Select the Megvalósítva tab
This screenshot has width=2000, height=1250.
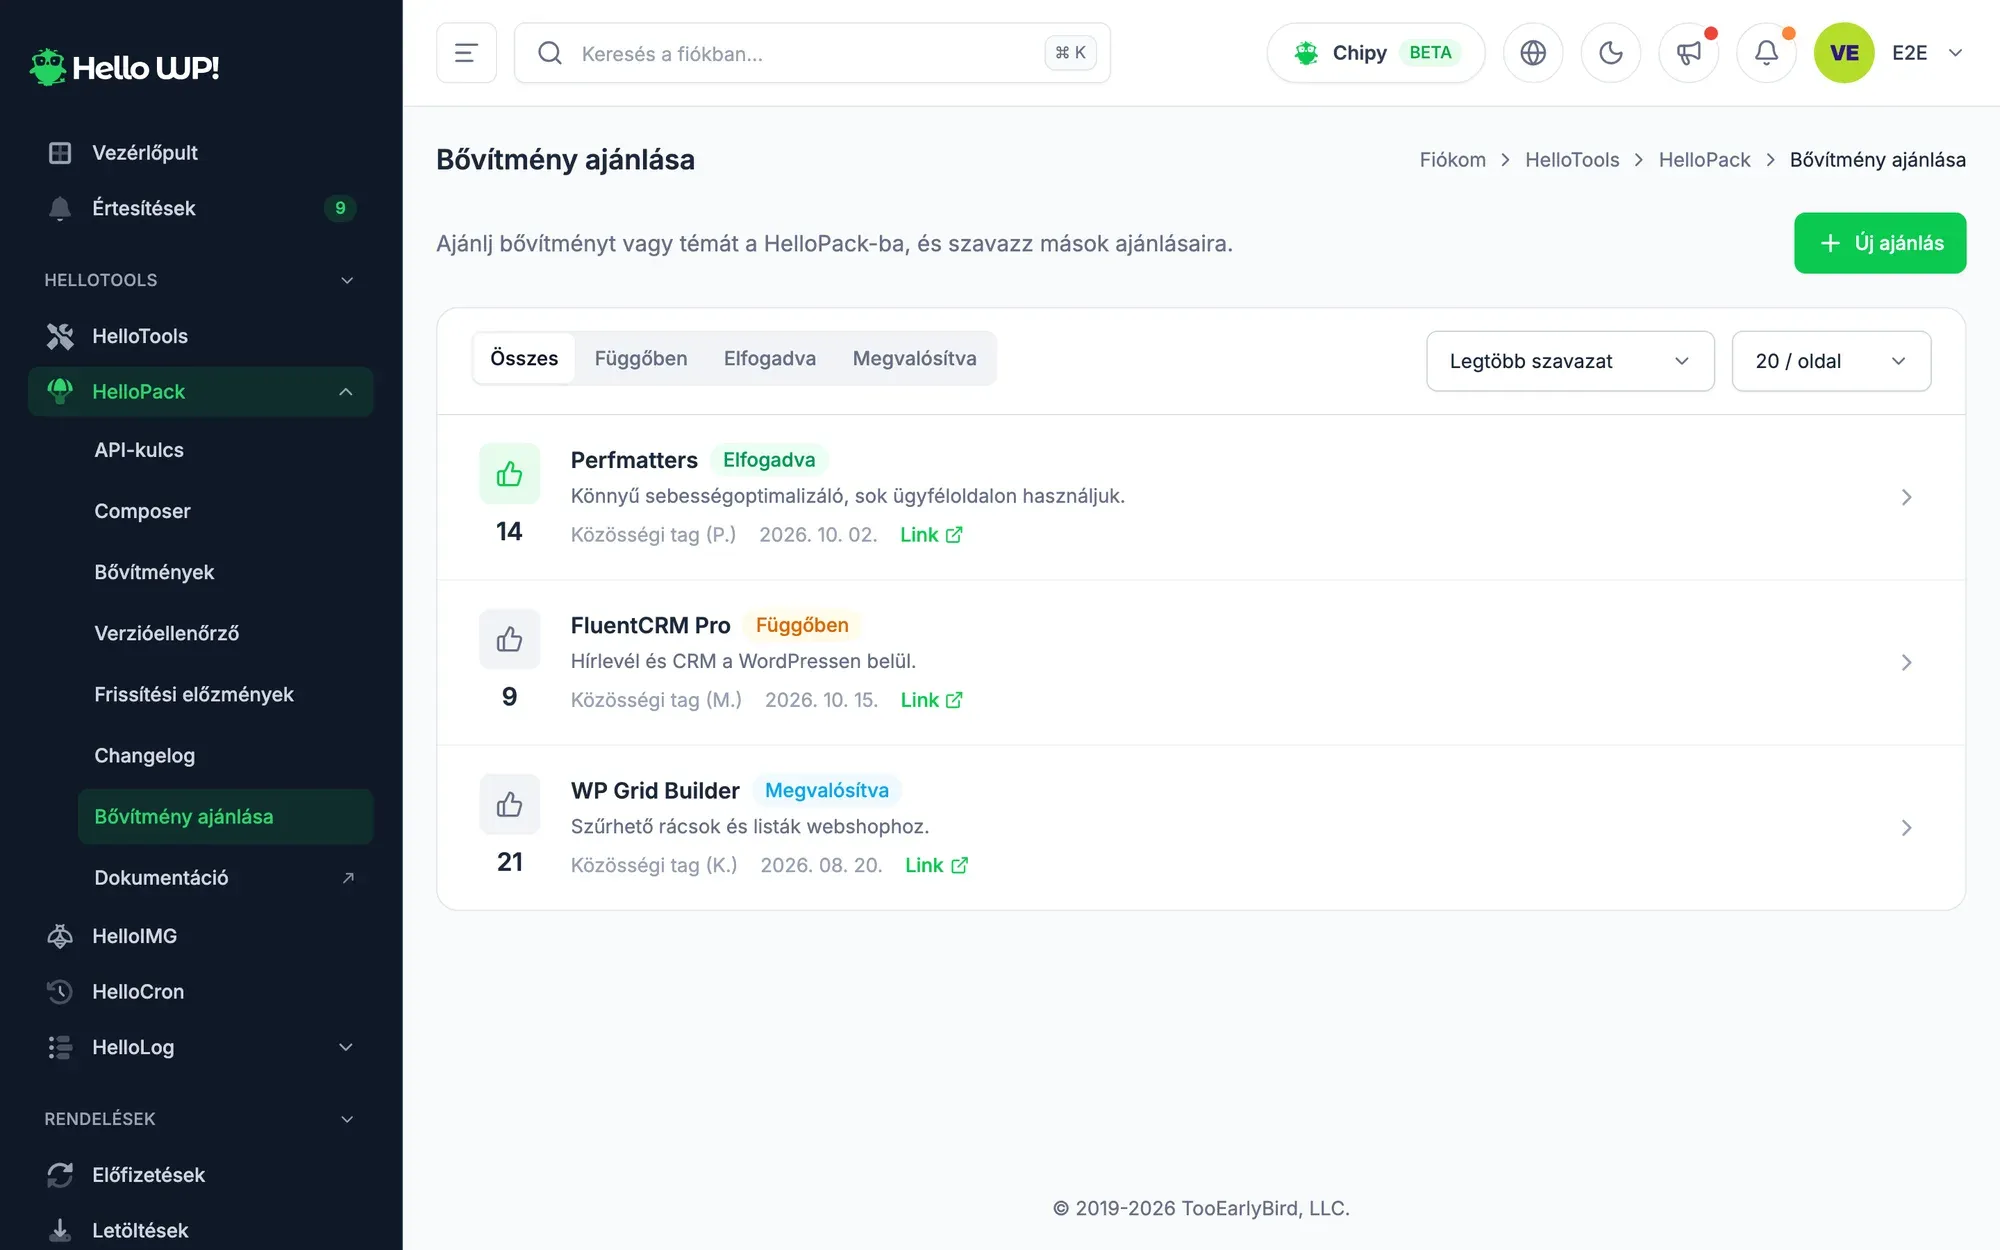[914, 358]
